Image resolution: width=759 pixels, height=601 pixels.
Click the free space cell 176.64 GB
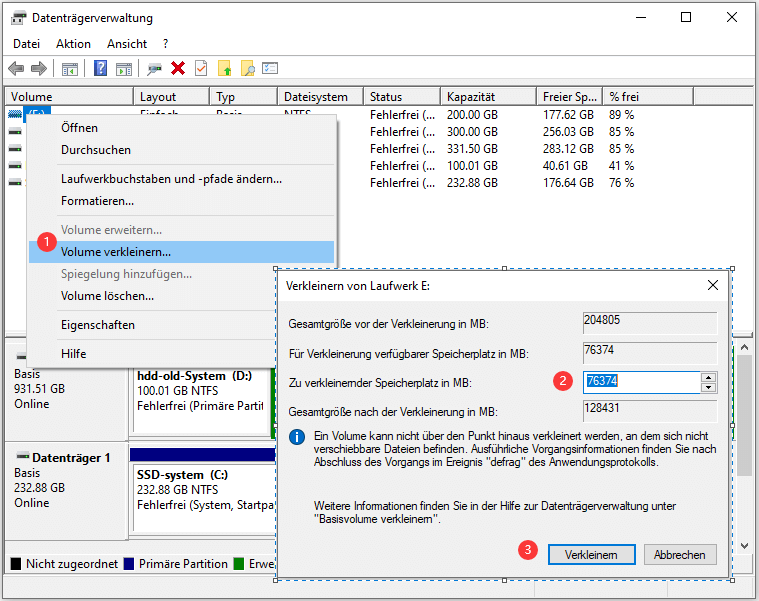pos(568,182)
